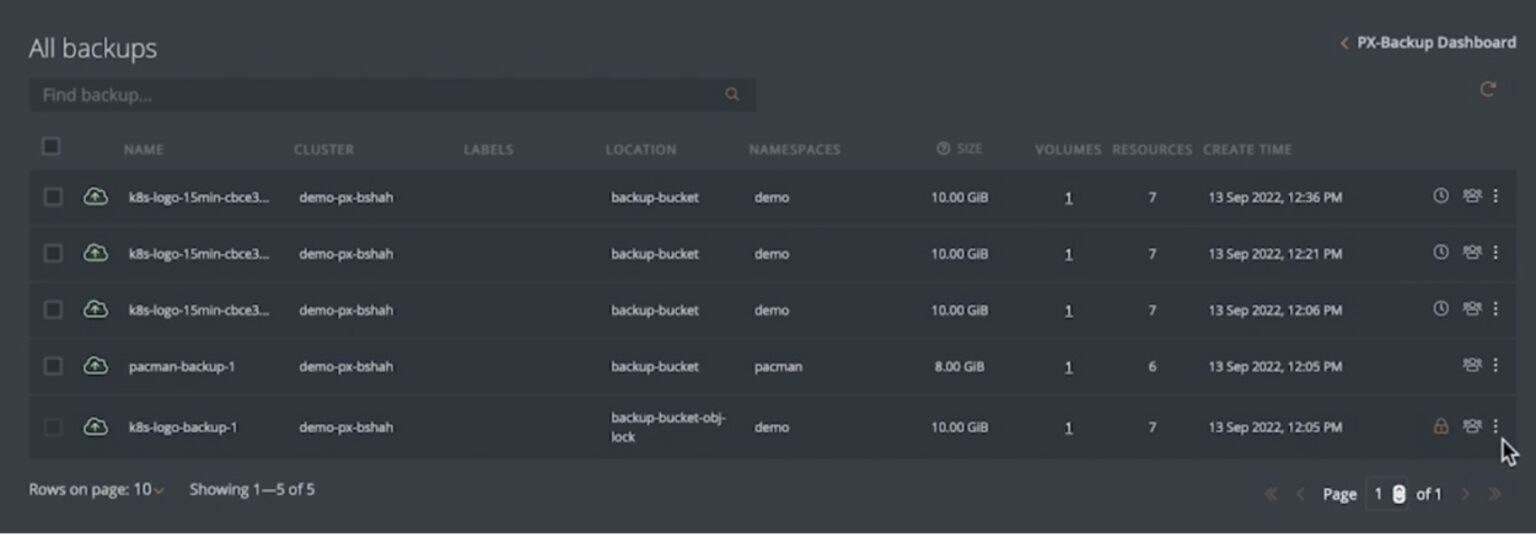Click the refresh icon above the table
This screenshot has width=1536, height=535.
tap(1488, 90)
